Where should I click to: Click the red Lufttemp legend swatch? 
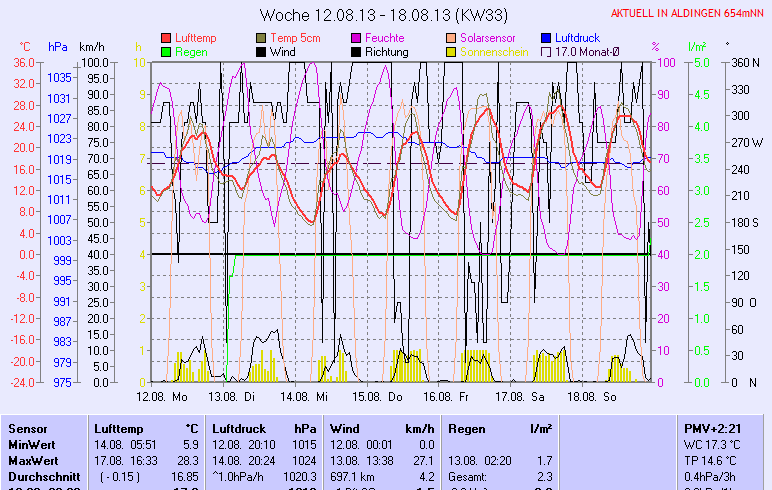(167, 38)
